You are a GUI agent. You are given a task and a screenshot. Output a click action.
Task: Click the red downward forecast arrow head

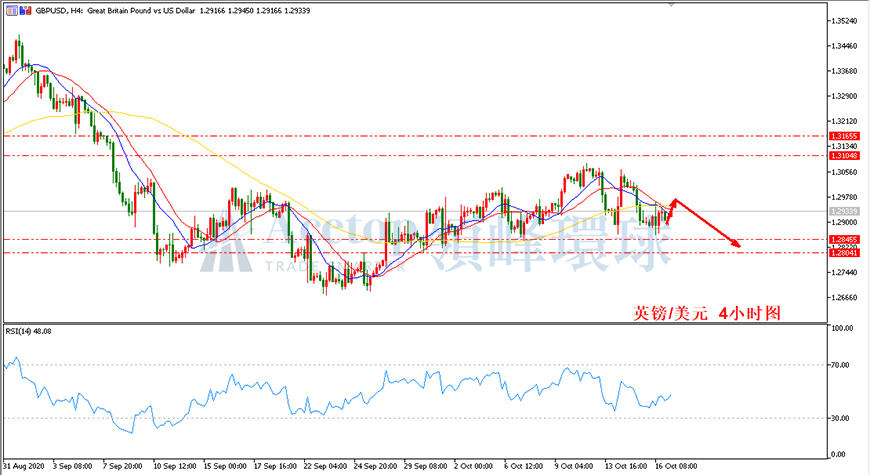(x=735, y=242)
